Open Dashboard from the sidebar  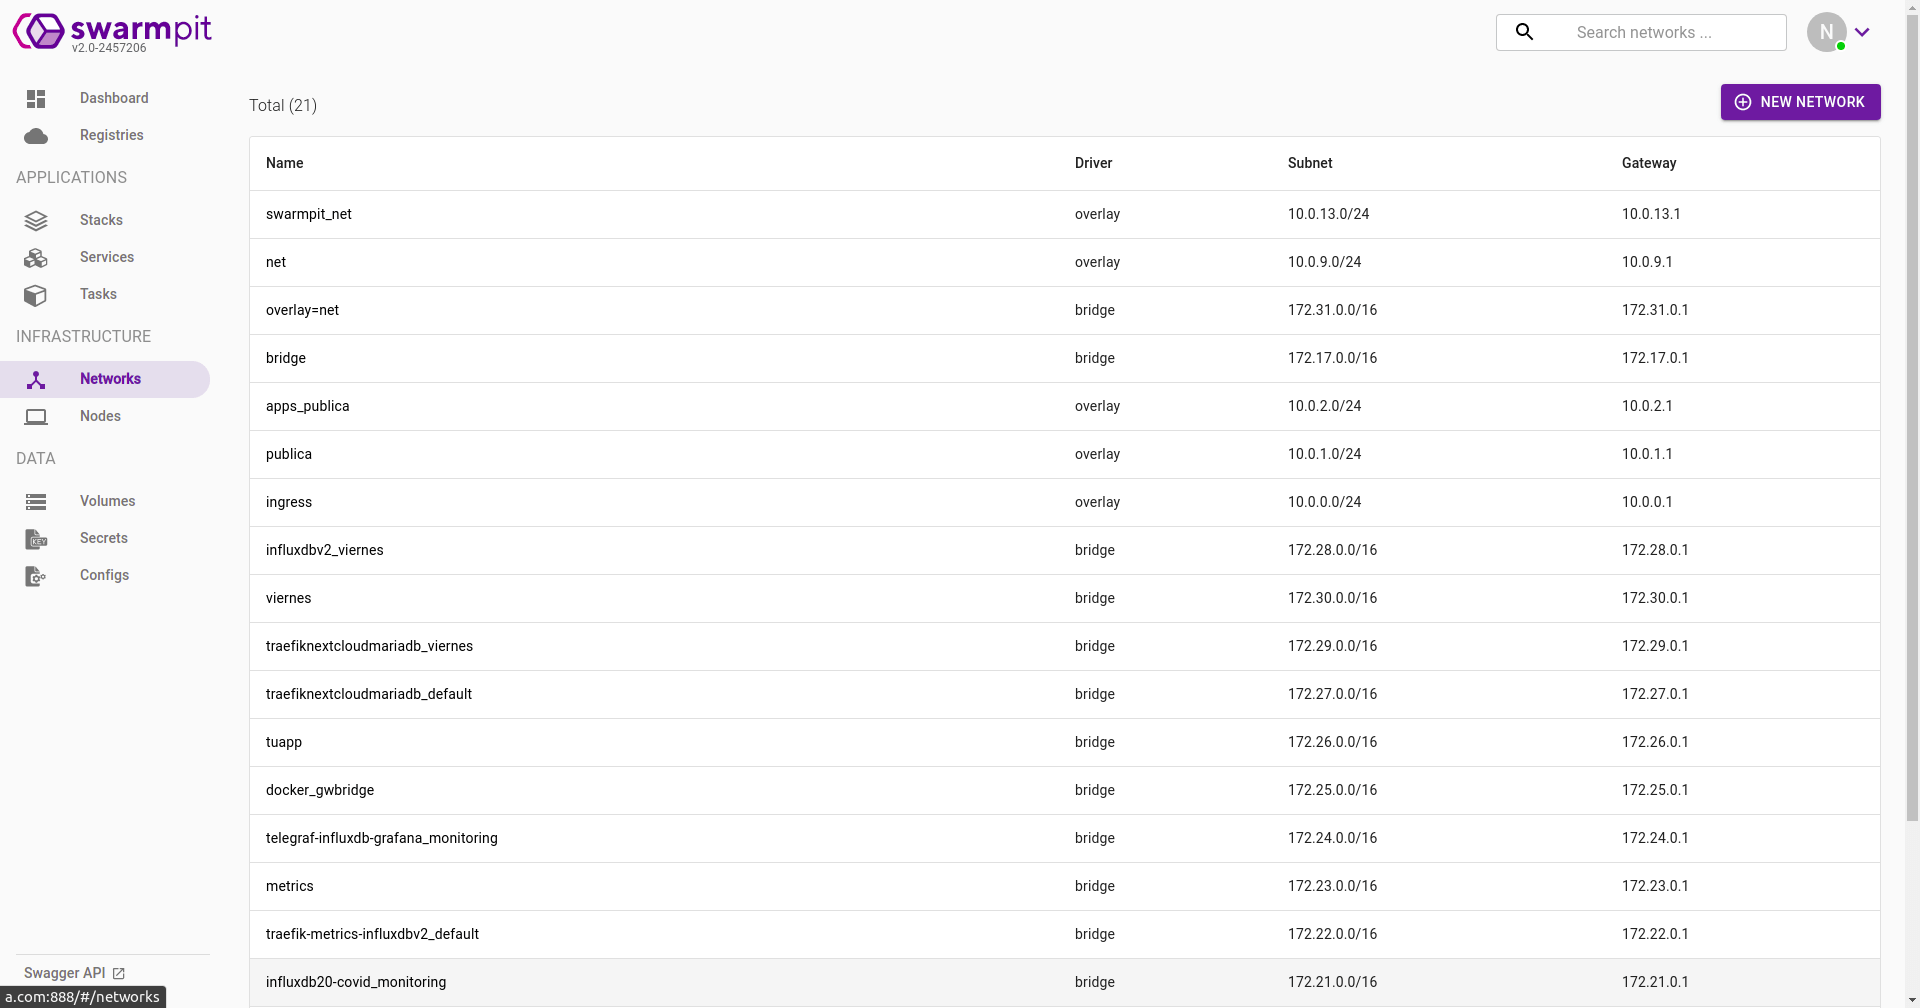click(105, 98)
